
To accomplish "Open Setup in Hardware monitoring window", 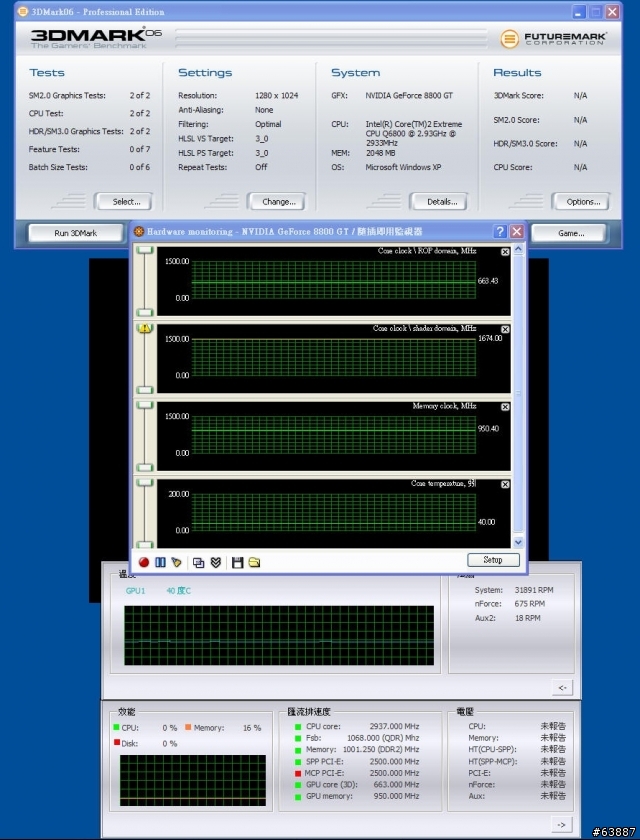I will pos(493,560).
